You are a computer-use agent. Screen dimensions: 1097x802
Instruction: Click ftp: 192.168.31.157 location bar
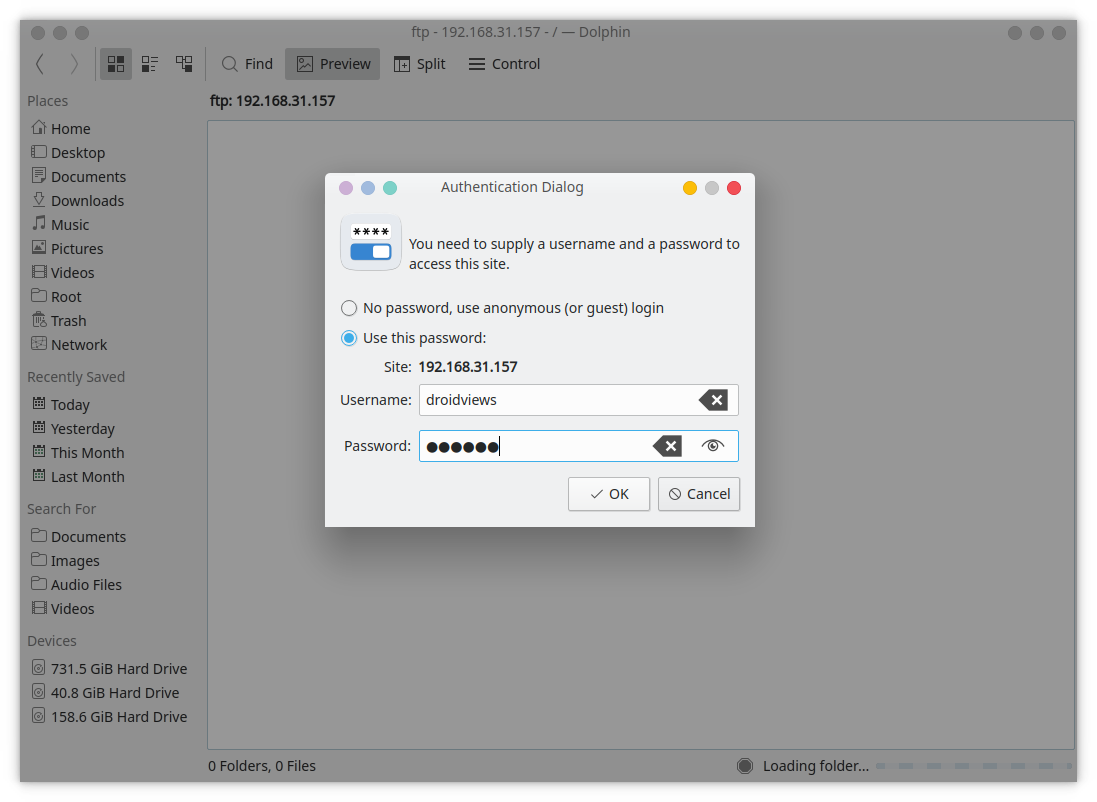tap(273, 101)
